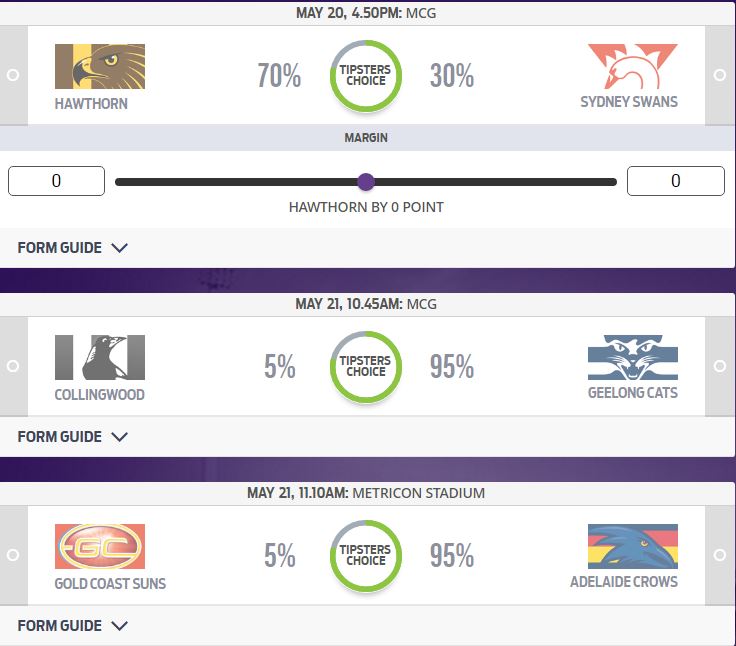Click the margin slider handle
Viewport: 736px width, 646px height.
[x=366, y=182]
